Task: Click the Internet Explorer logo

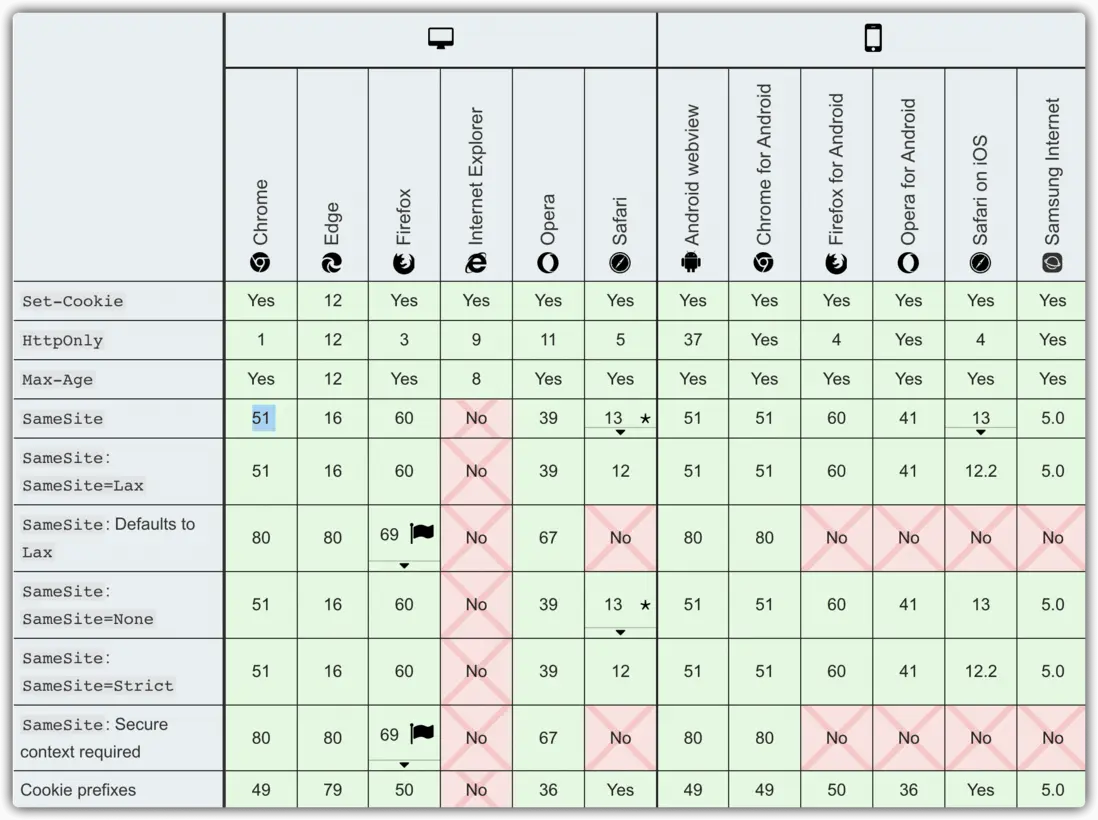Action: [476, 263]
